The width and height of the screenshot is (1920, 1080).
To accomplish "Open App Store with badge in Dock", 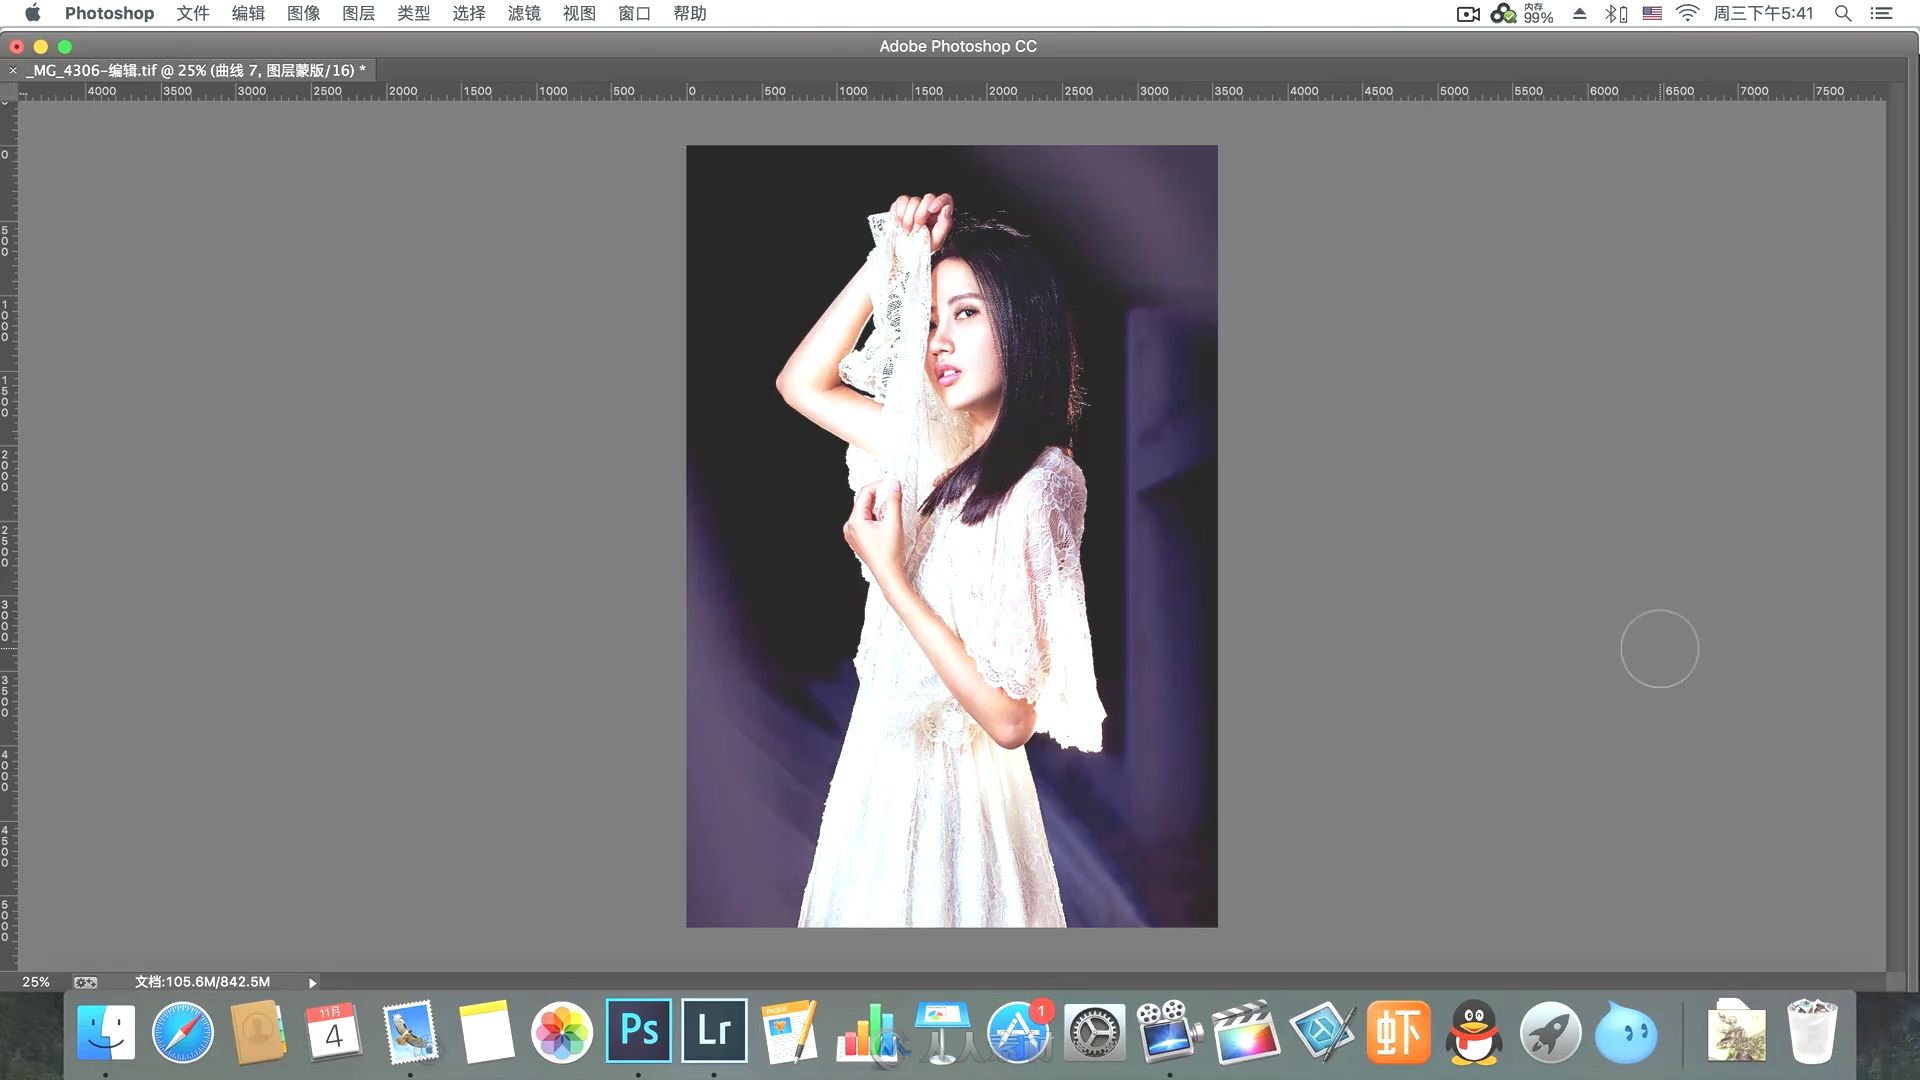I will click(1019, 1032).
